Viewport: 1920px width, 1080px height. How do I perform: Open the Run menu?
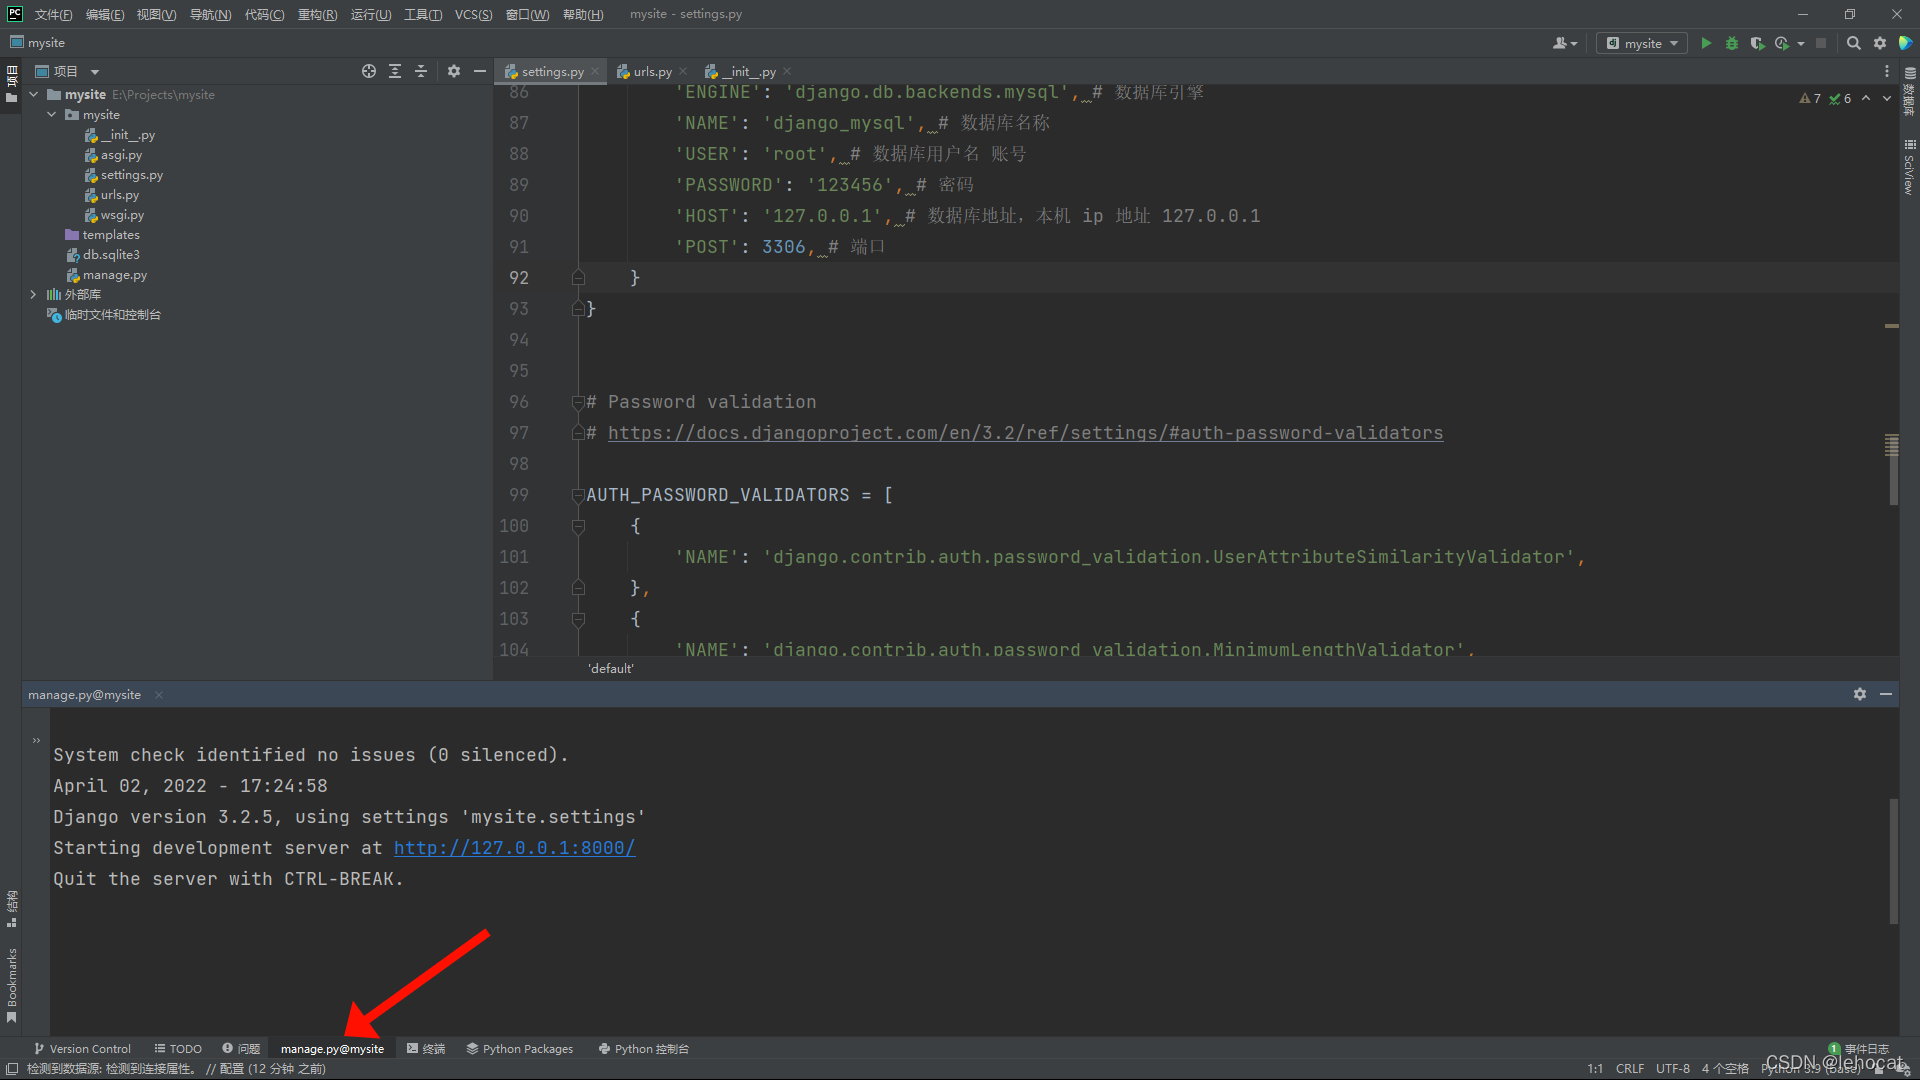point(371,14)
